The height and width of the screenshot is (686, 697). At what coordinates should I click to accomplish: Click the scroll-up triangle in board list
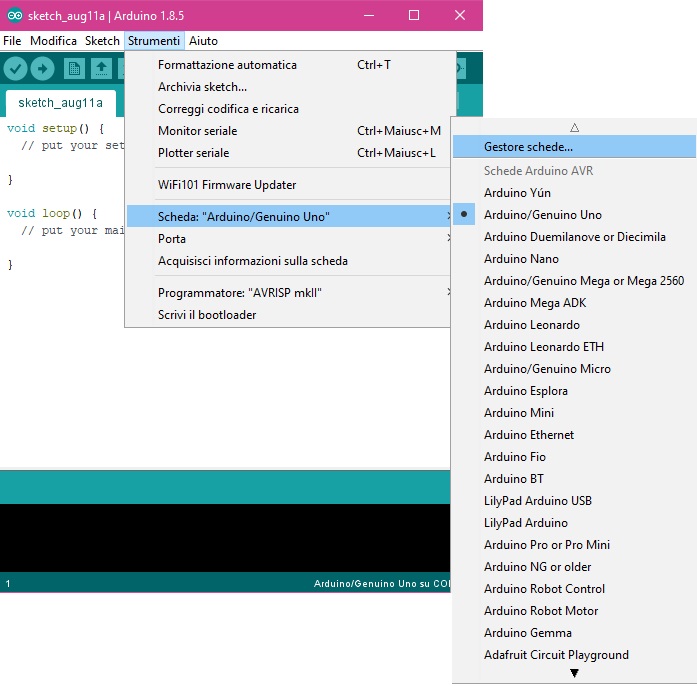[x=574, y=128]
